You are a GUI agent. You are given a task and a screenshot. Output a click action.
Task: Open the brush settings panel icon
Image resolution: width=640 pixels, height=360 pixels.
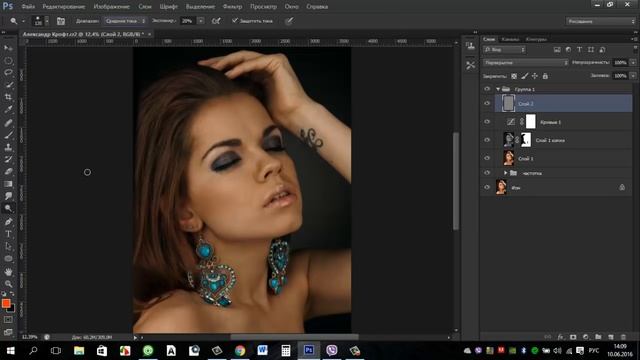pos(61,21)
